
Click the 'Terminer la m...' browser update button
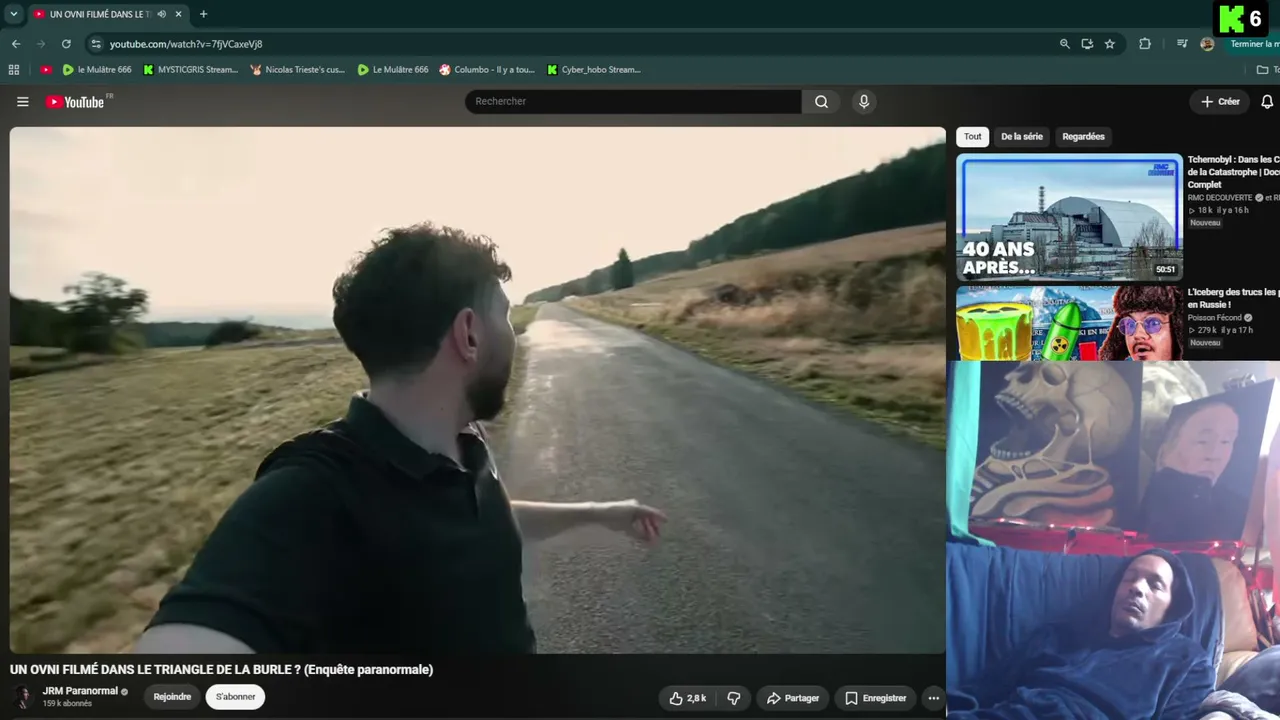click(x=1254, y=44)
